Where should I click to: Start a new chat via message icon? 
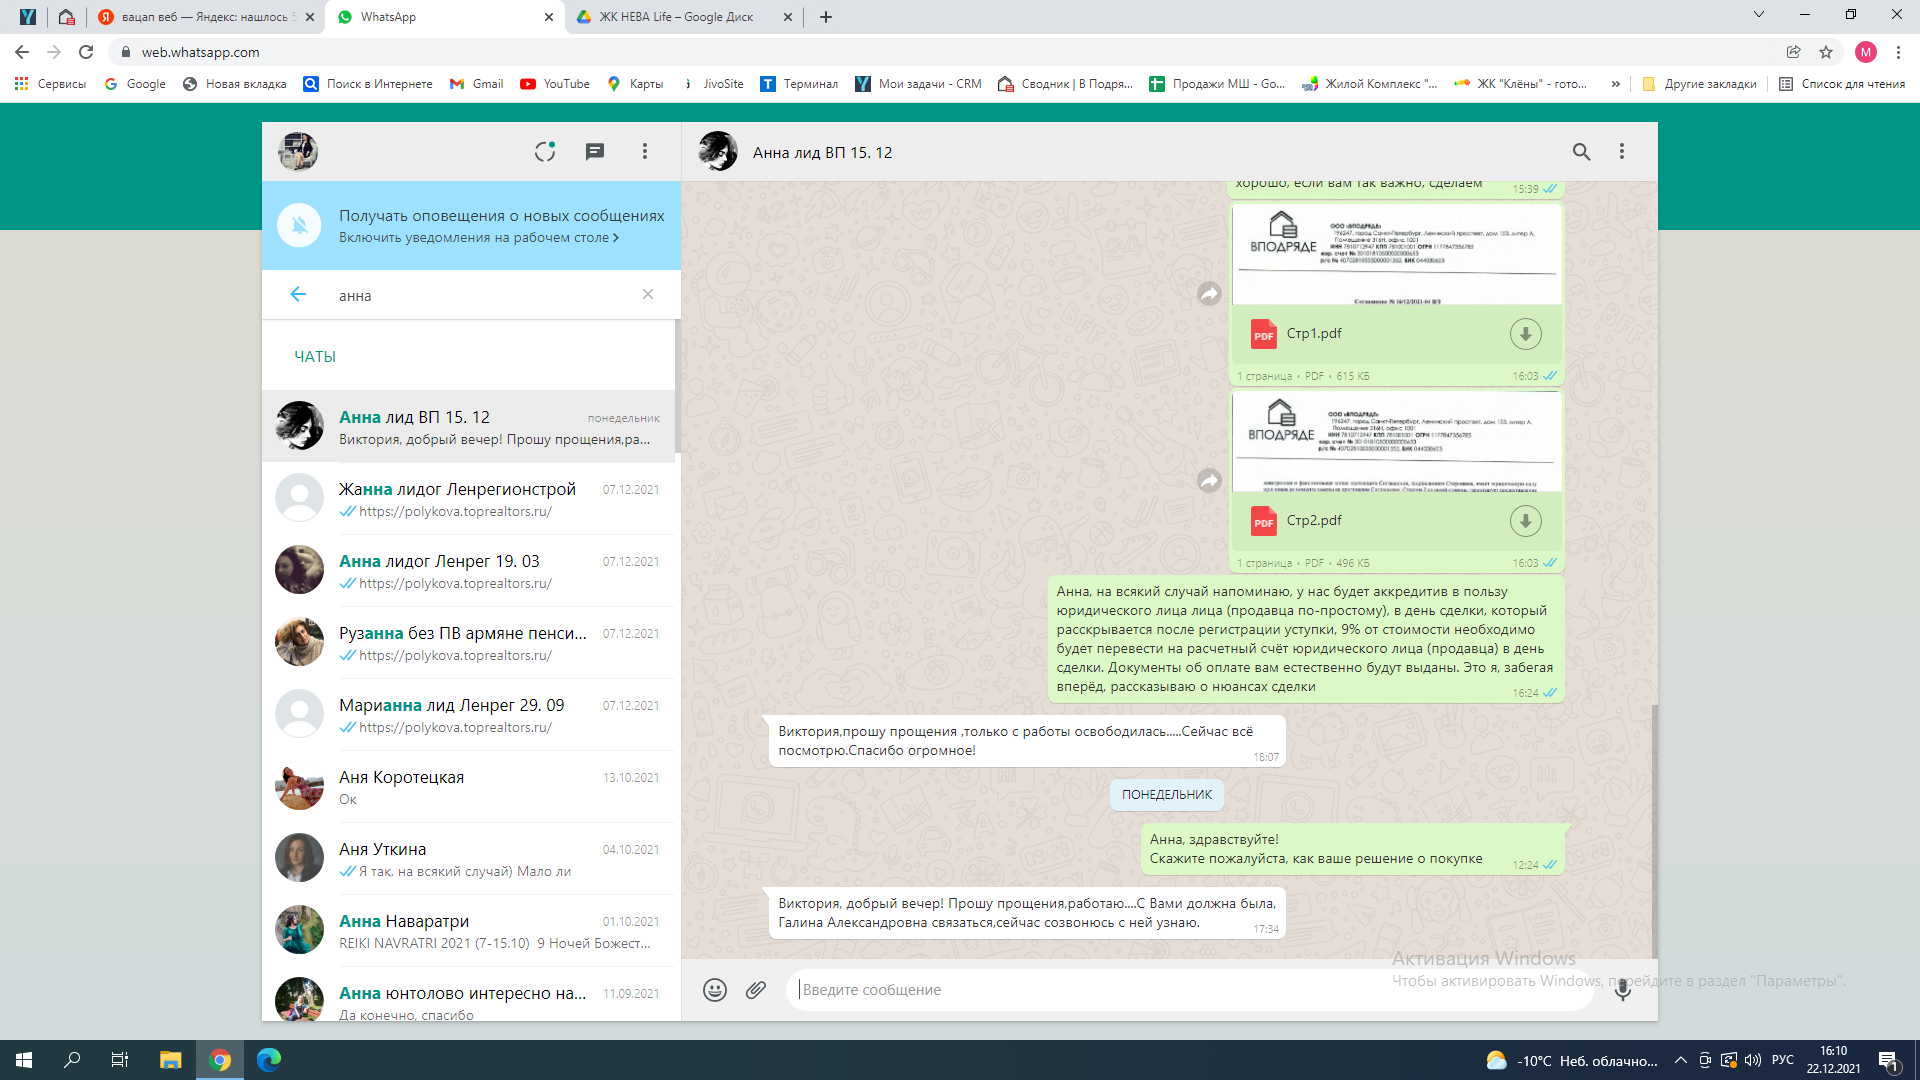coord(594,151)
